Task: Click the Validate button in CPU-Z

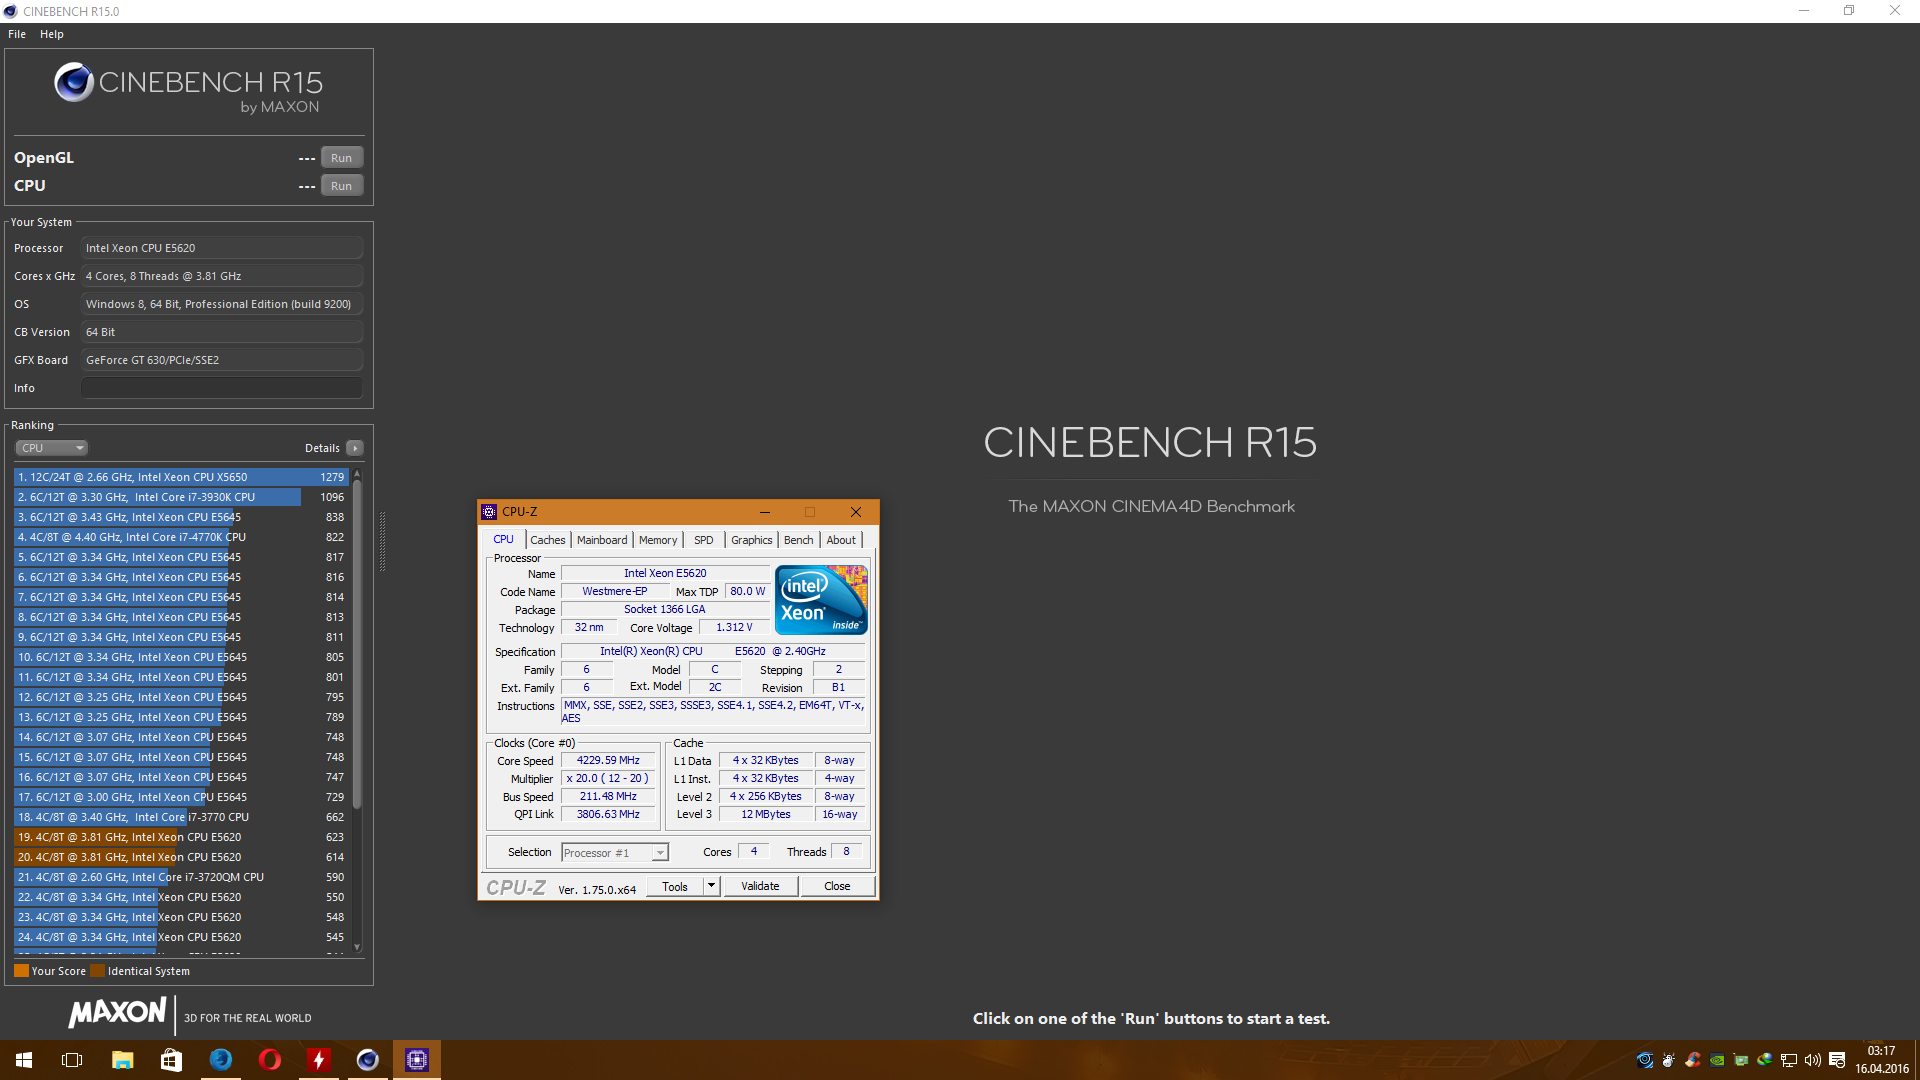Action: [x=760, y=887]
